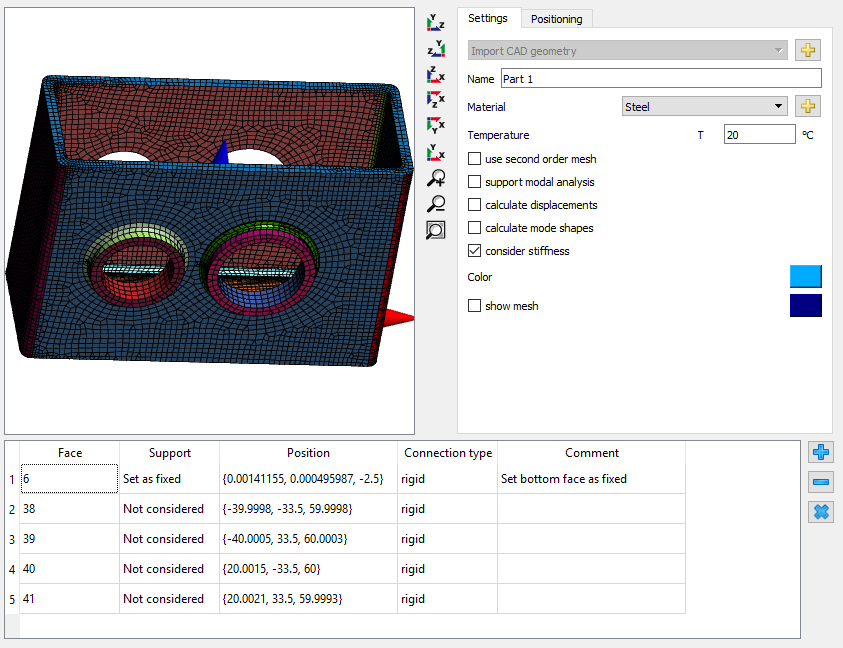Enable use second order mesh
Viewport: 843px width, 648px height.
(475, 159)
